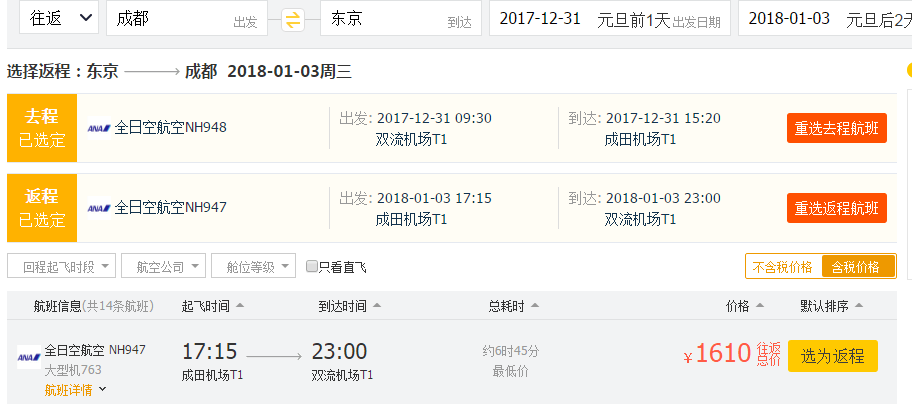
Task: Open the 舱位等级 filter dropdown
Action: point(254,266)
